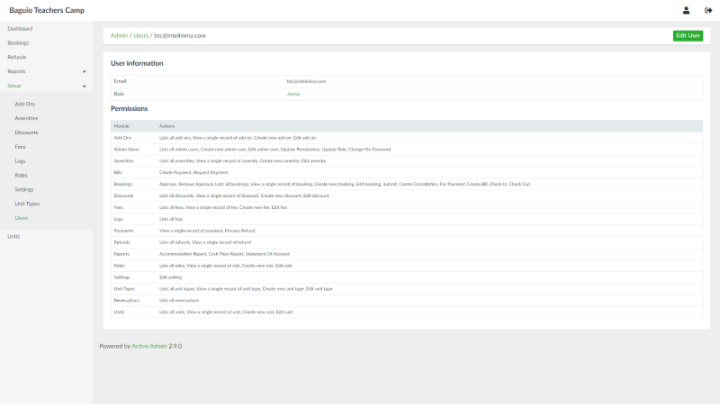Go to Roles under Setup
The image size is (725, 410).
pyautogui.click(x=21, y=175)
